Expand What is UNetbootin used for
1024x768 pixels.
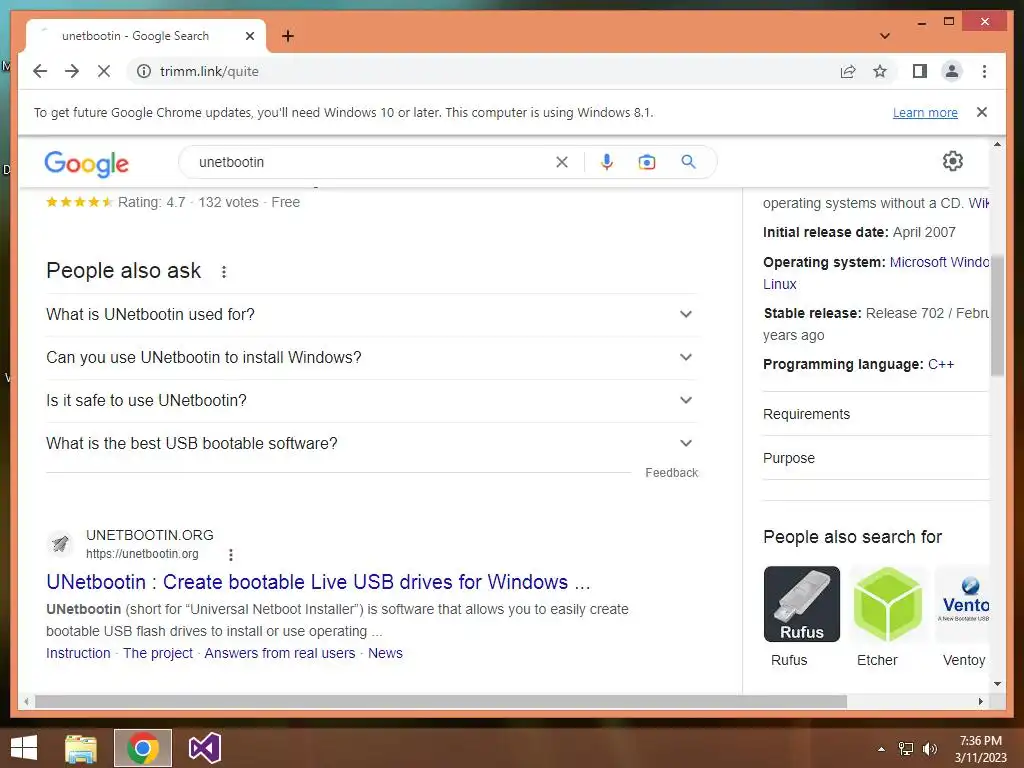(x=371, y=315)
